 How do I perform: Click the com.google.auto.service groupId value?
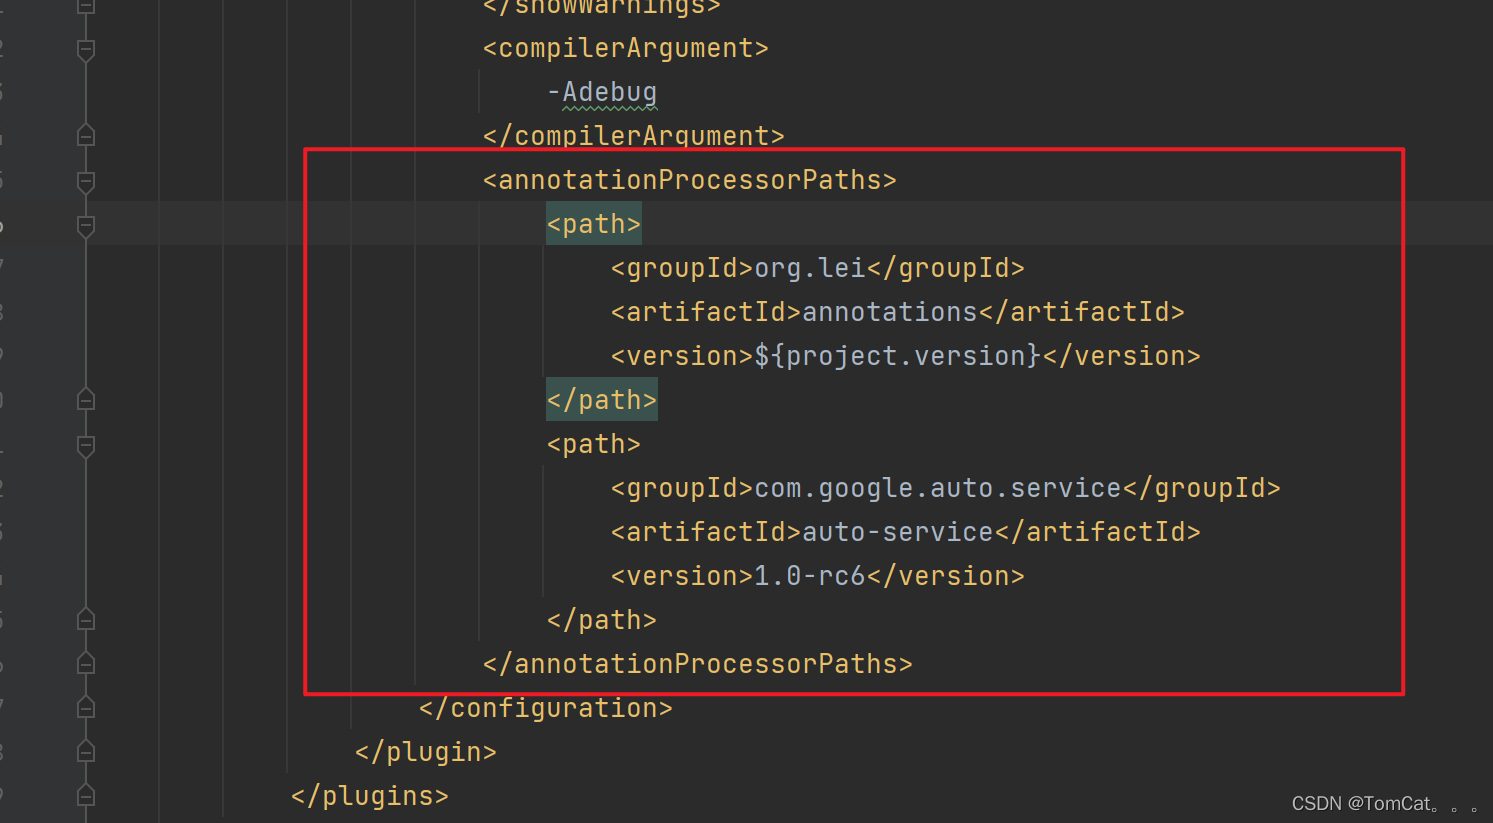coord(938,488)
